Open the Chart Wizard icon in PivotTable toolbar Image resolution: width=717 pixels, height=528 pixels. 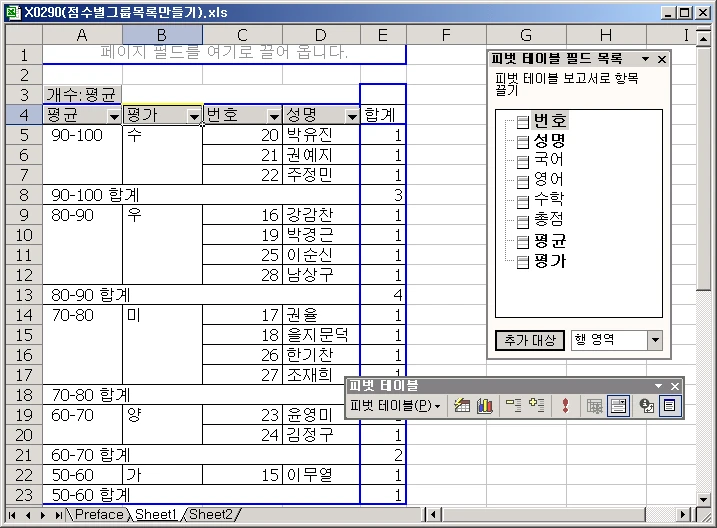click(x=485, y=405)
